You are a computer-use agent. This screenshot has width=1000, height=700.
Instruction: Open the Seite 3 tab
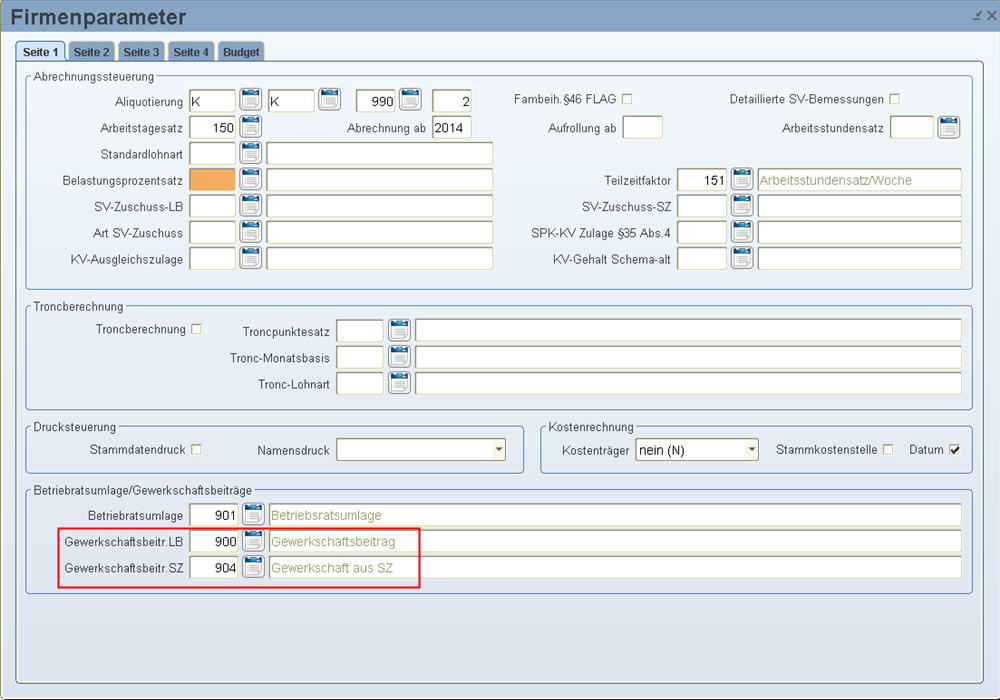pos(141,52)
